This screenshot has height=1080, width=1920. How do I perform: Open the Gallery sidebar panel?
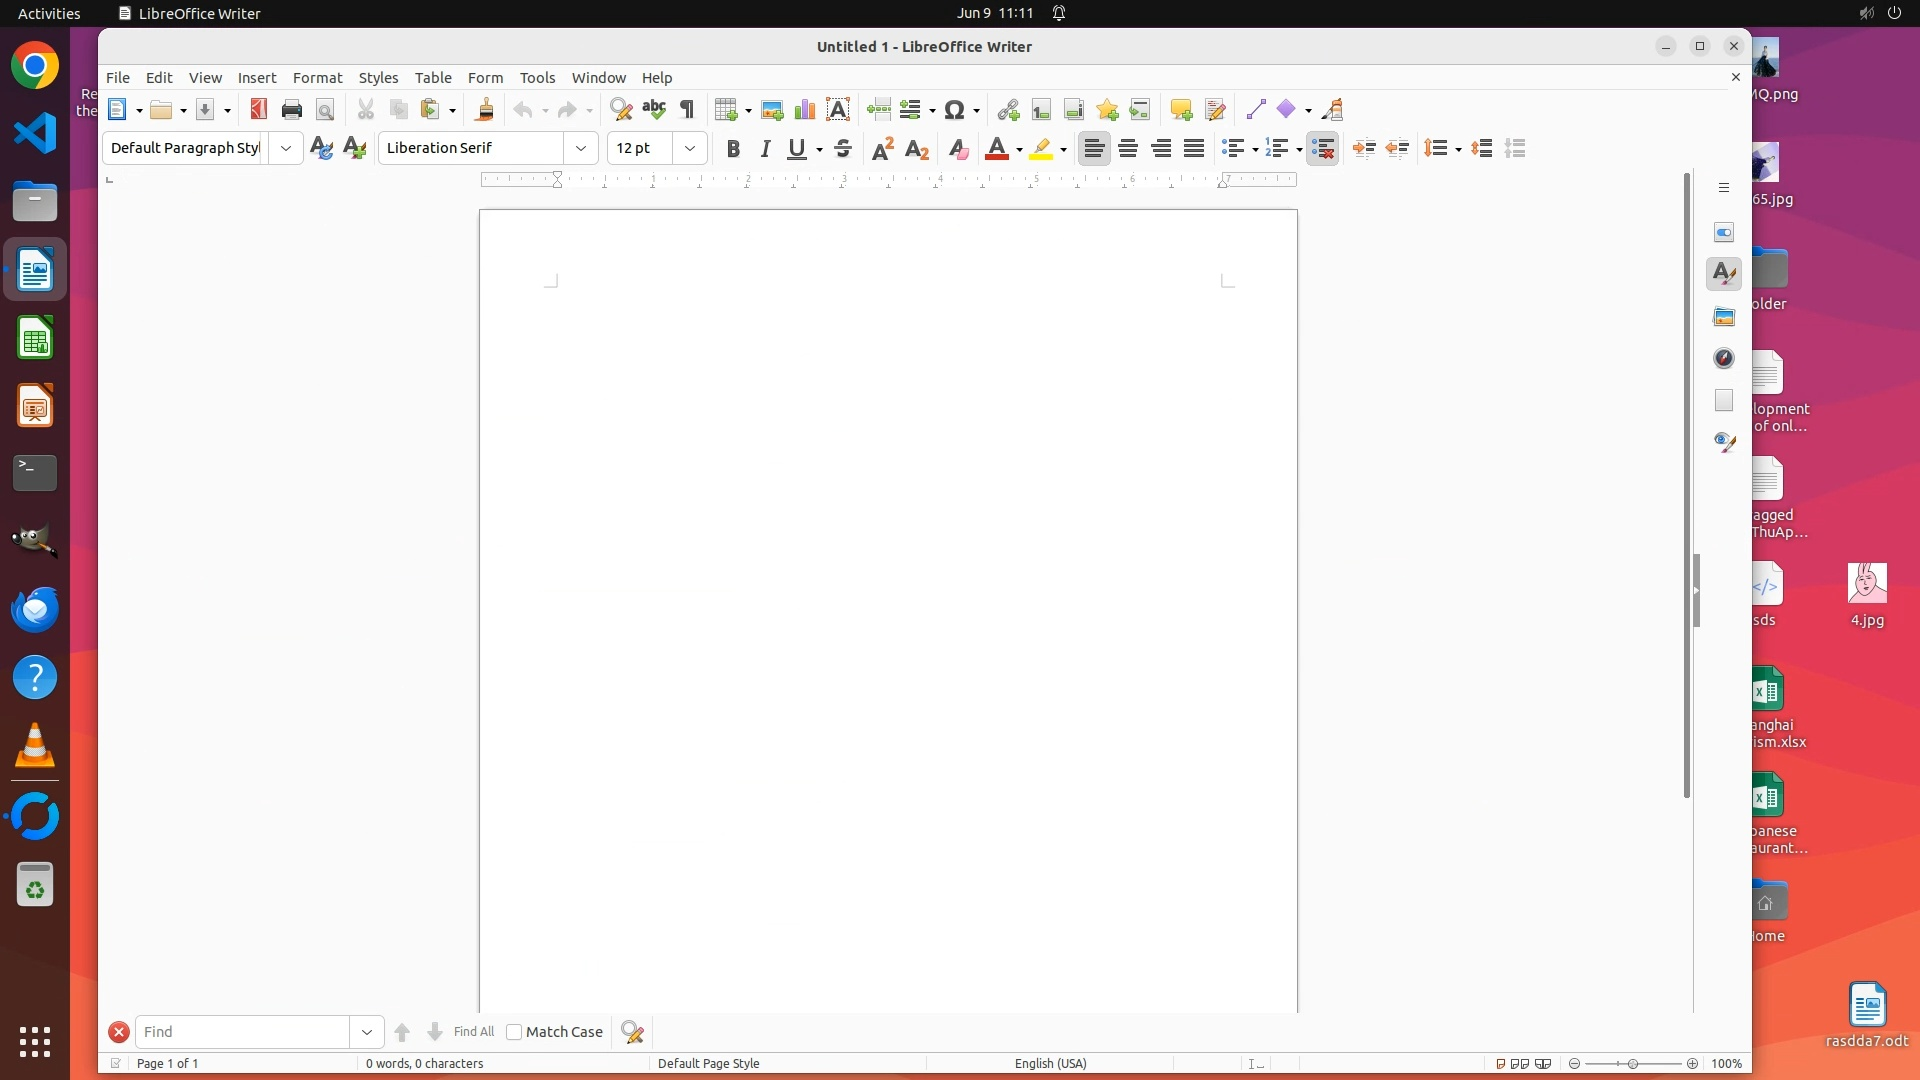(x=1724, y=317)
